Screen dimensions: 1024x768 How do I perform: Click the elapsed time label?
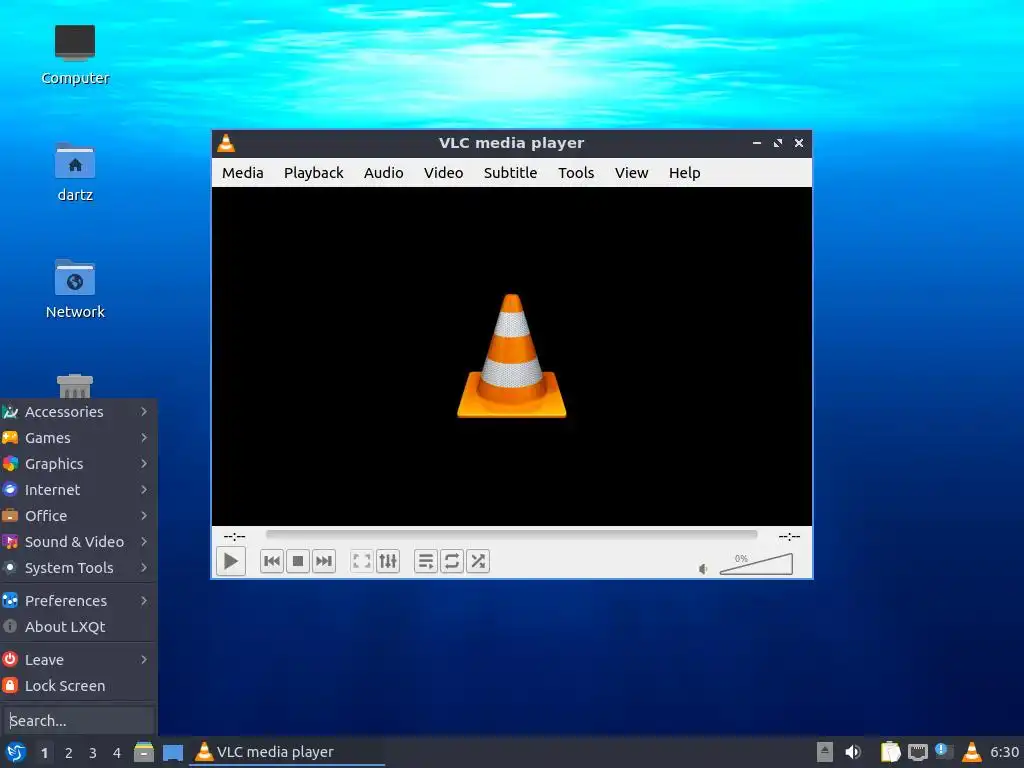tap(234, 536)
